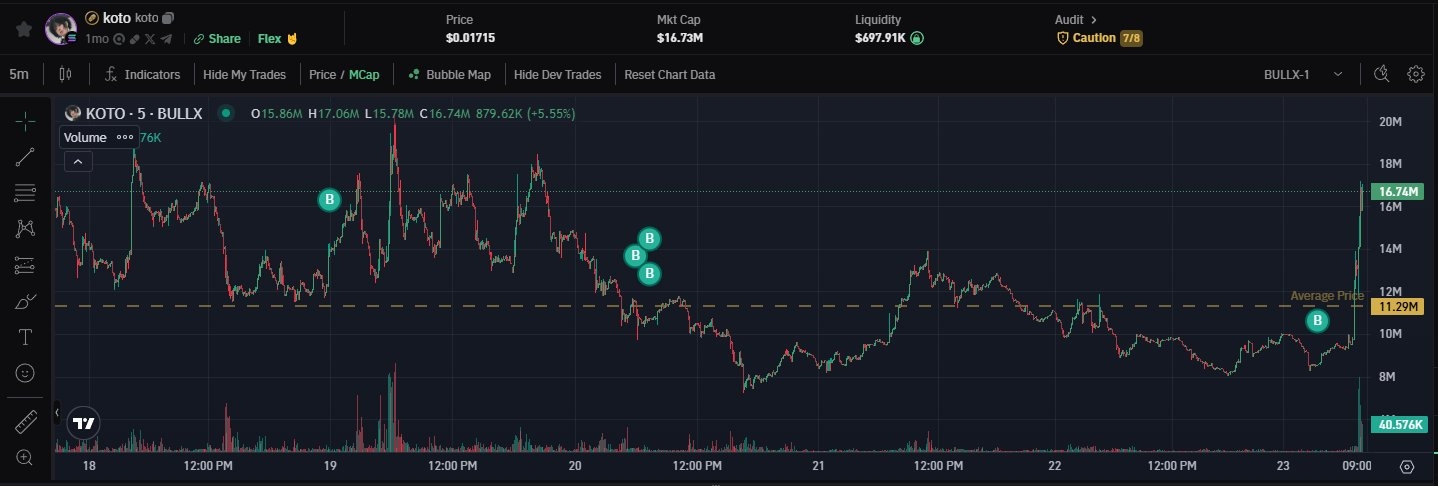
Task: Open the Telegram link icon
Action: [166, 39]
